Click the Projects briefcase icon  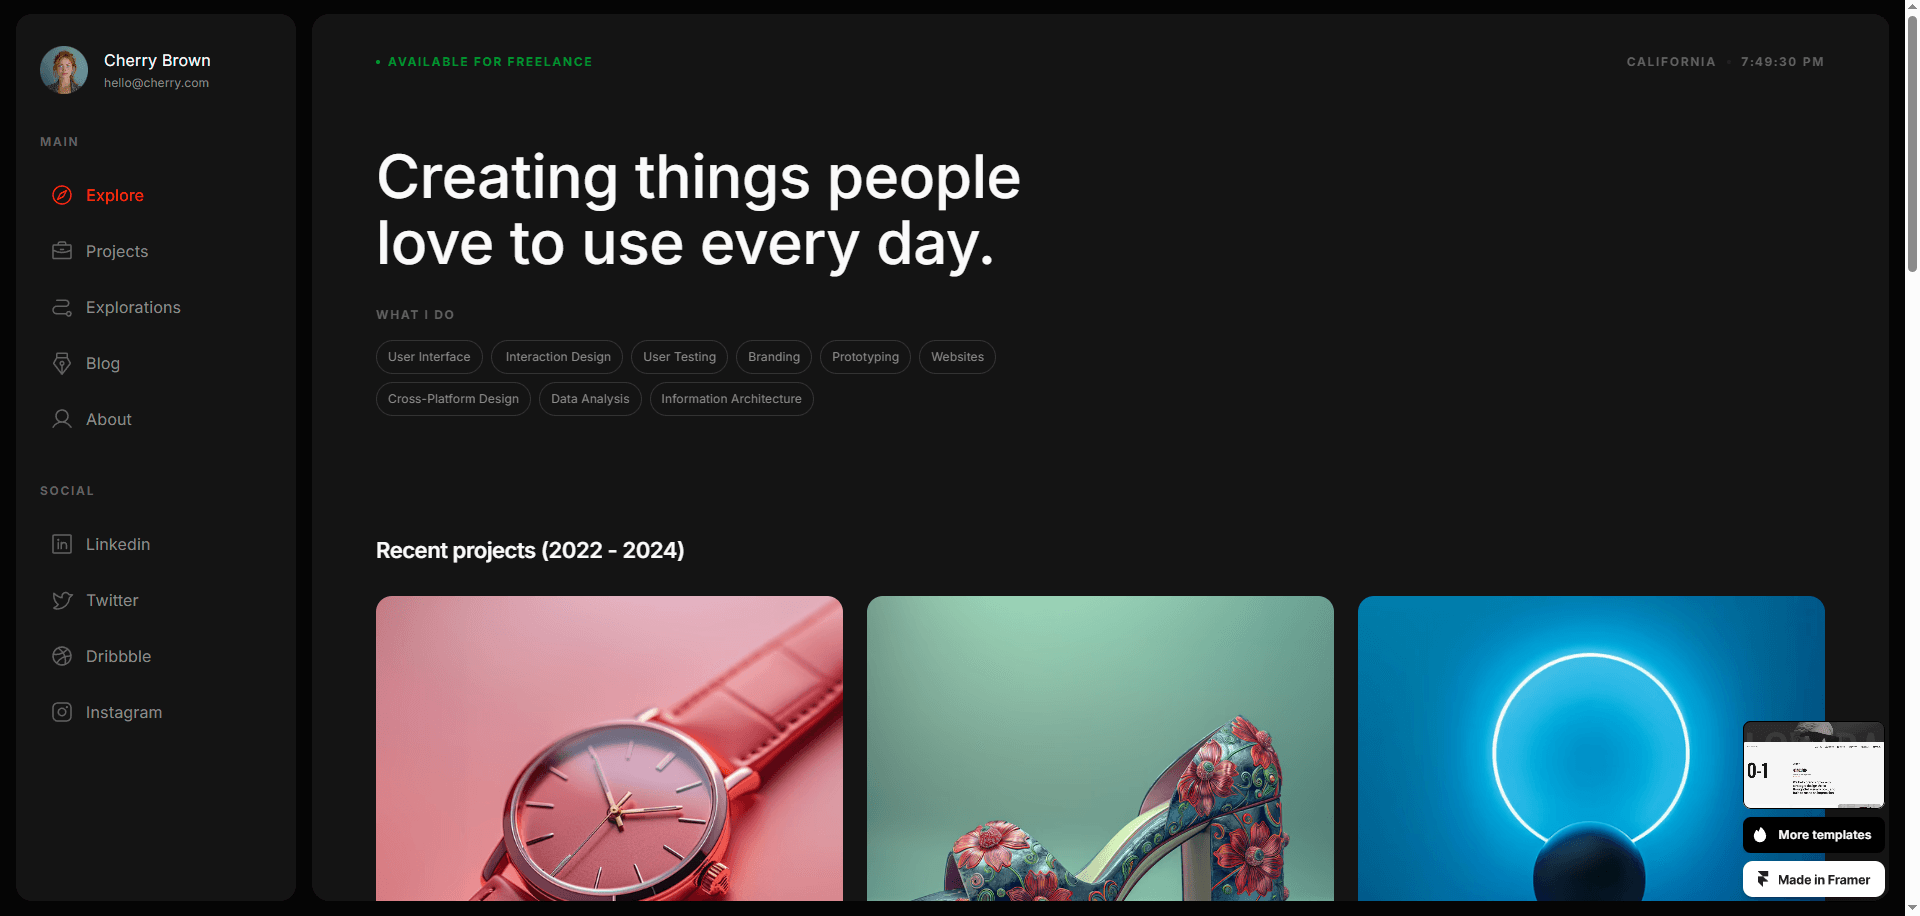[x=62, y=251]
